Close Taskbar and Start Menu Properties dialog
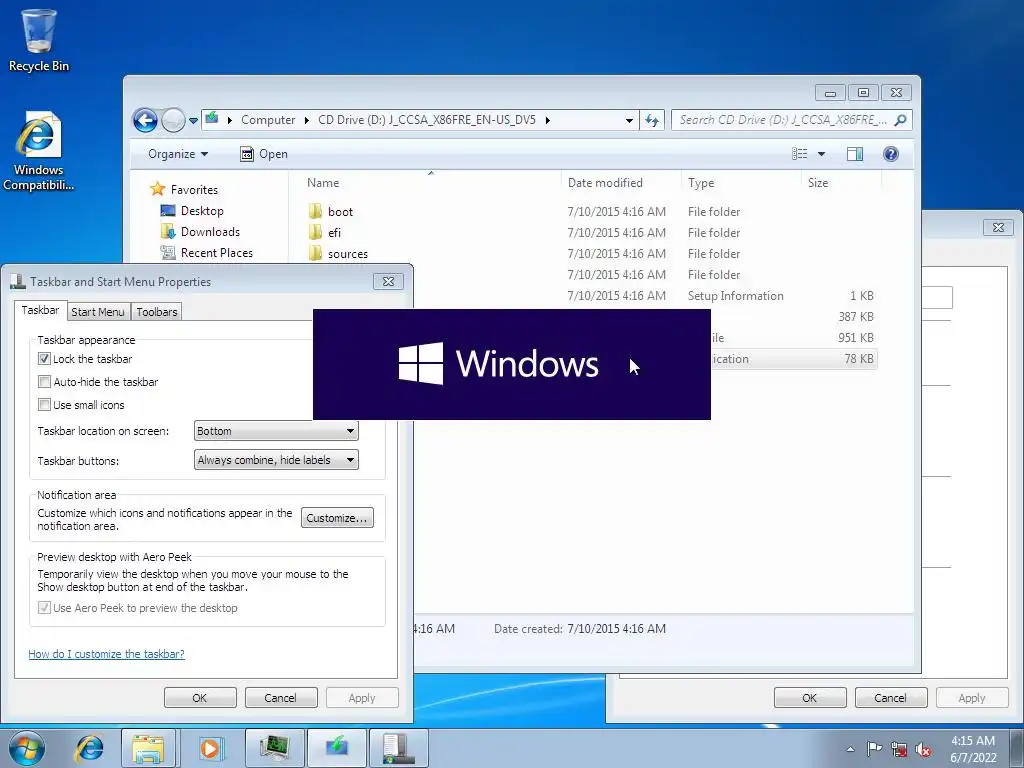This screenshot has height=768, width=1024. (x=389, y=281)
